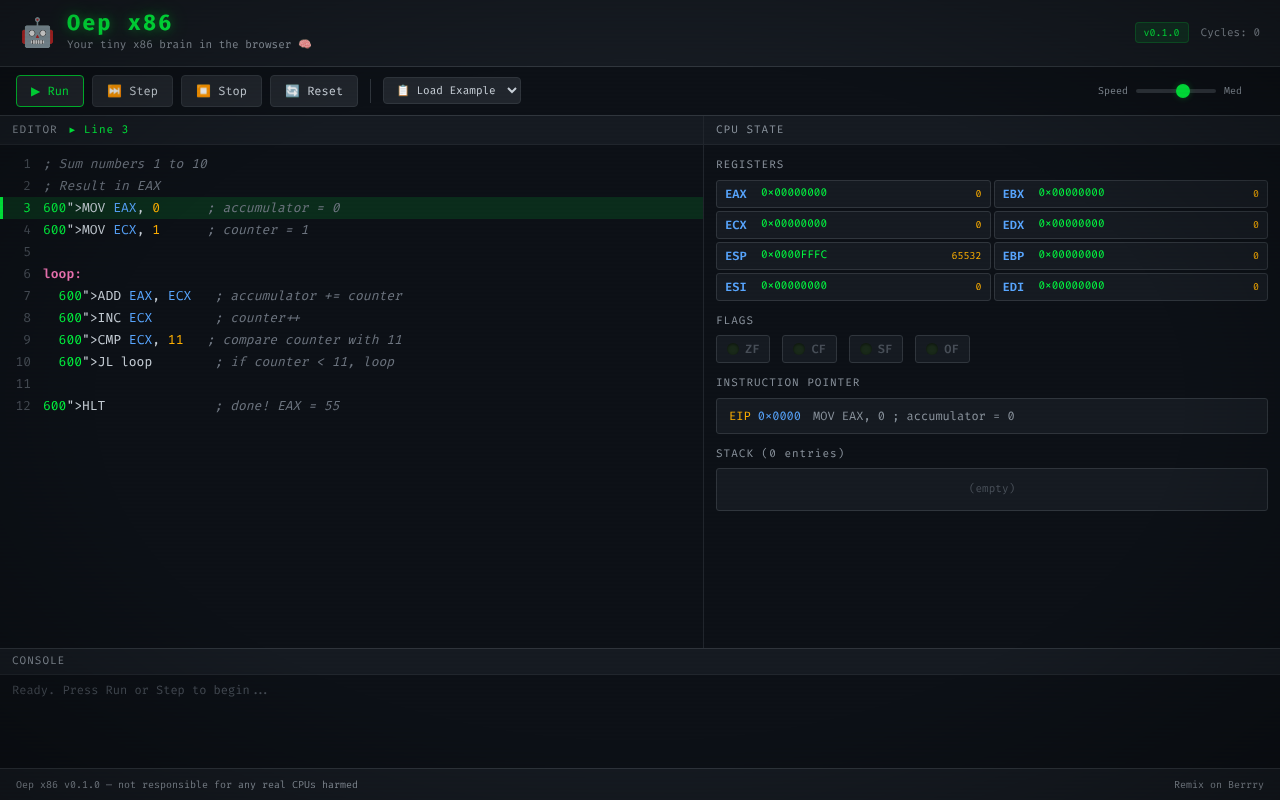Select the EBP register cell
This screenshot has width=1280, height=800.
[1131, 256]
